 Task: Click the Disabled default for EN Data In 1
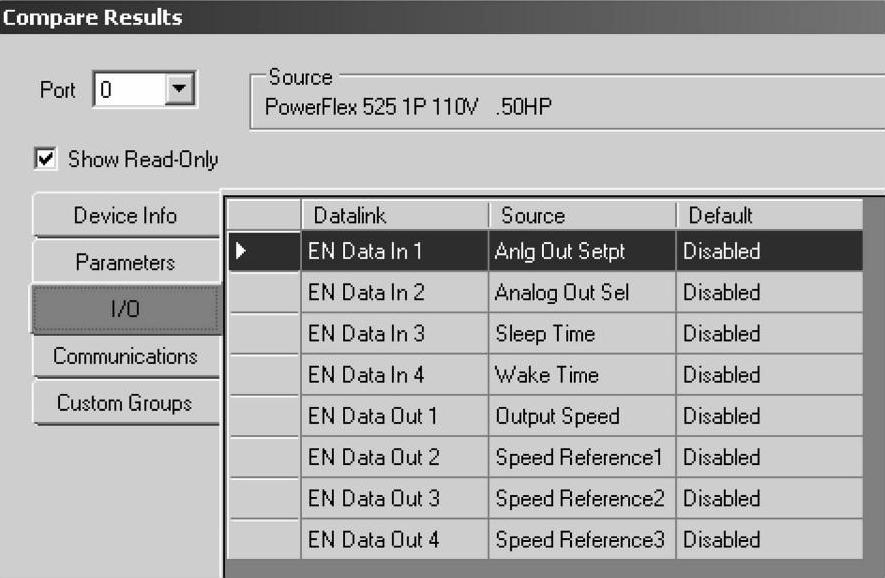click(x=770, y=251)
